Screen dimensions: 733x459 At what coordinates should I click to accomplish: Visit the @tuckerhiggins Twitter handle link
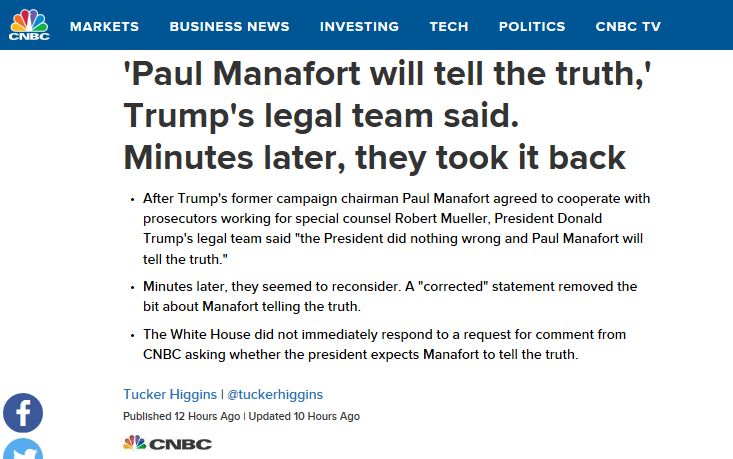[x=275, y=394]
